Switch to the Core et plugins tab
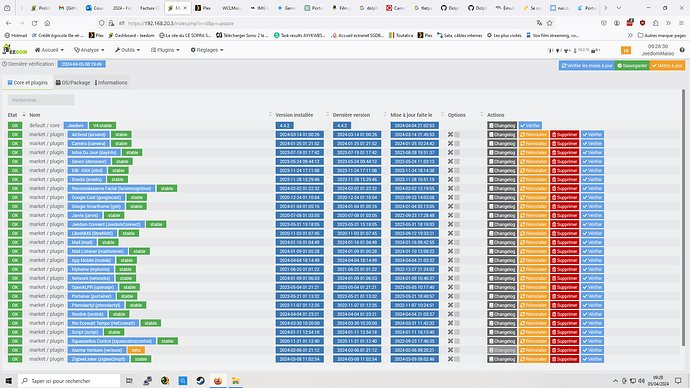Viewport: 690px width, 388px height. pyautogui.click(x=27, y=83)
